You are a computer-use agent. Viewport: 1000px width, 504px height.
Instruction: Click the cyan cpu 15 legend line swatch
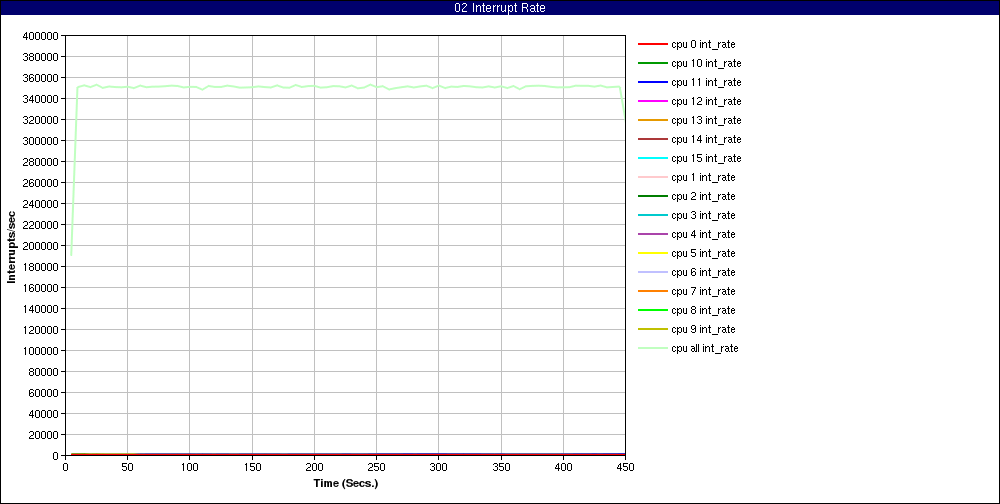(x=652, y=158)
